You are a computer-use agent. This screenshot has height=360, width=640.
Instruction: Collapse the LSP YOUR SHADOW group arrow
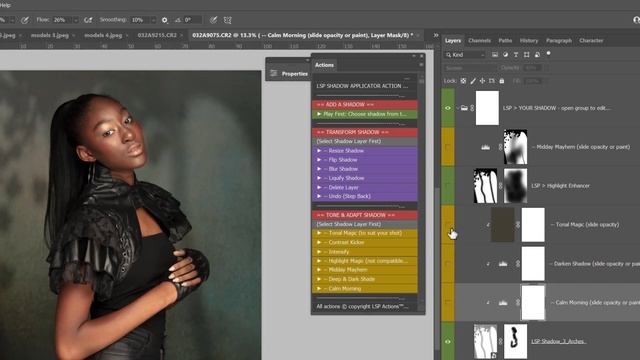[x=458, y=108]
